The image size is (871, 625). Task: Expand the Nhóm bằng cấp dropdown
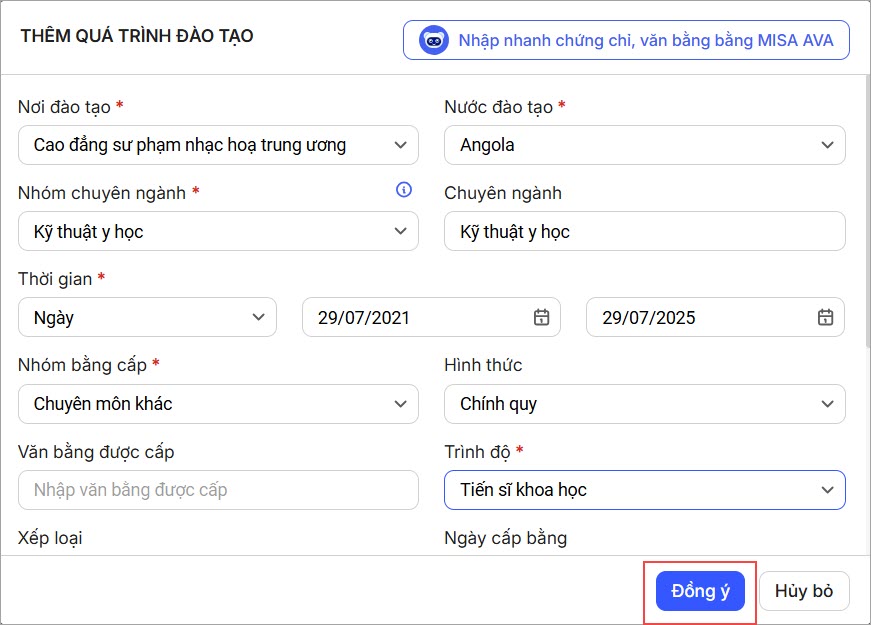coord(218,404)
